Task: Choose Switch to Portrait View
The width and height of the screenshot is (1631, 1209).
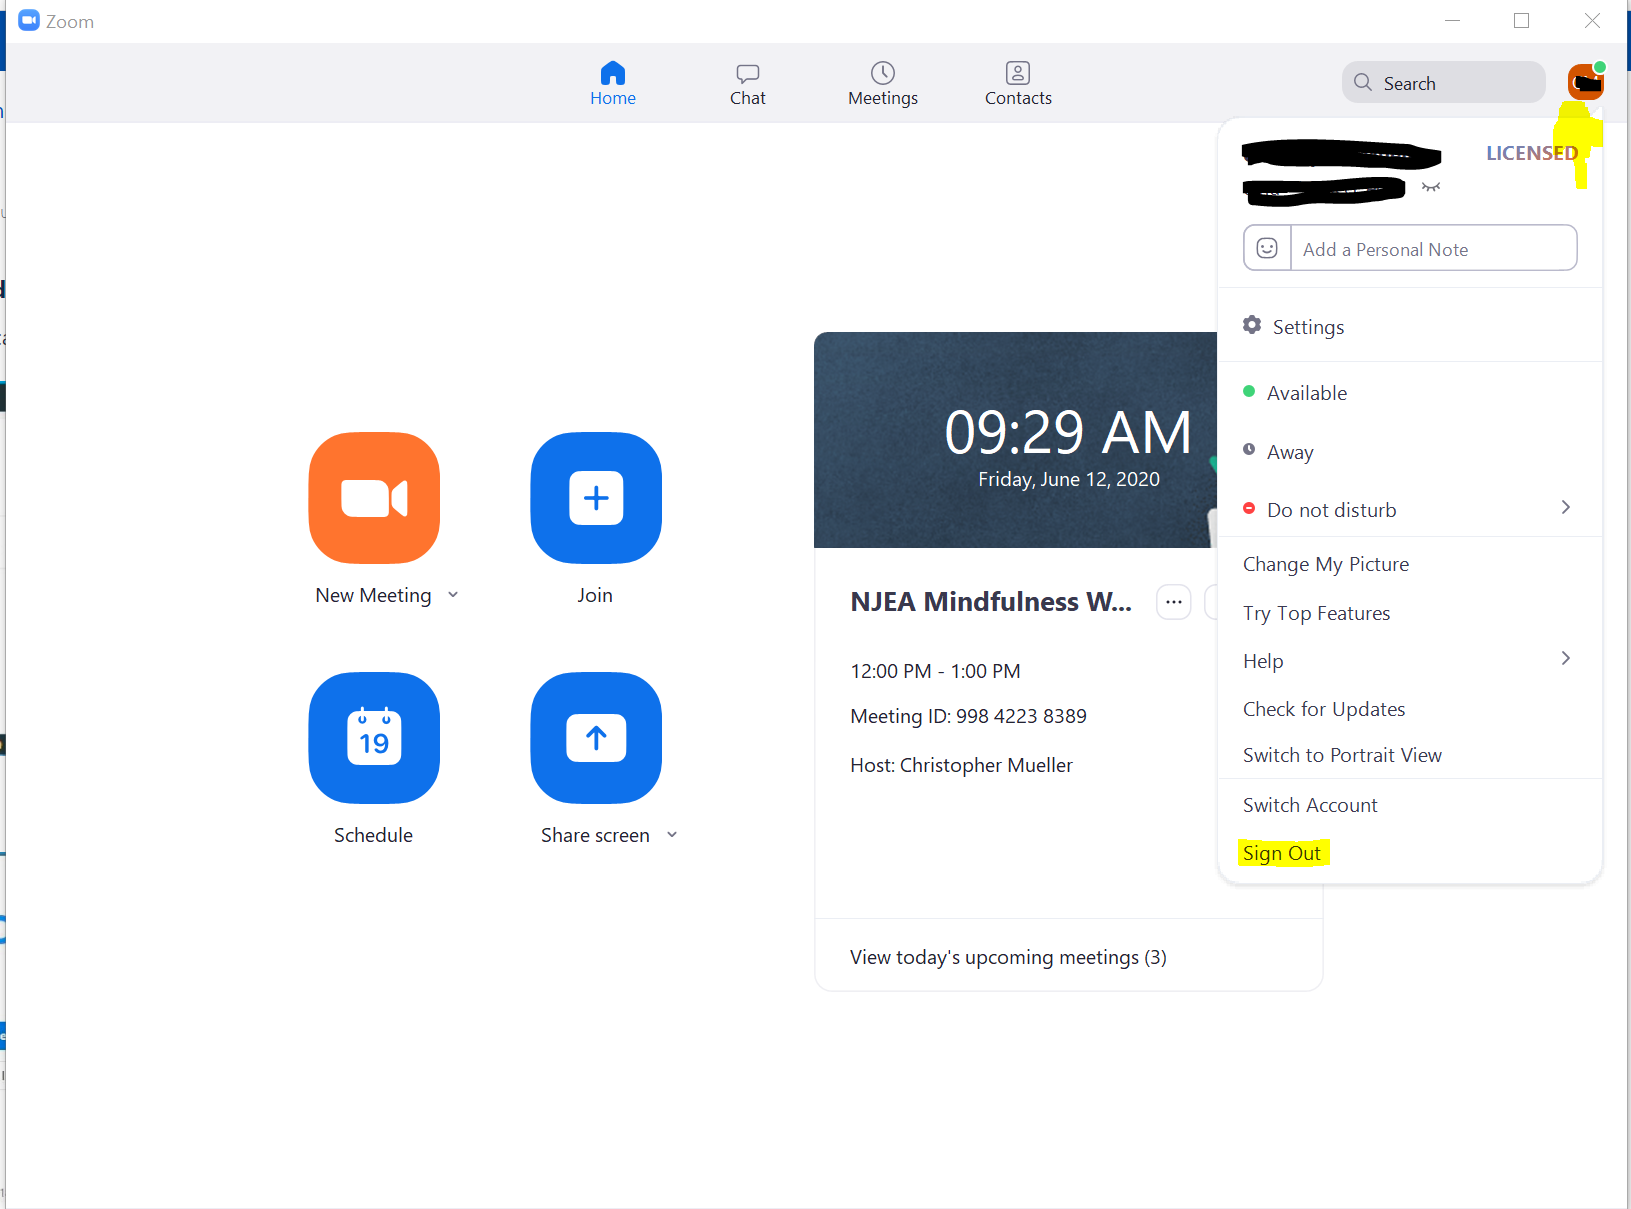Action: (x=1342, y=755)
